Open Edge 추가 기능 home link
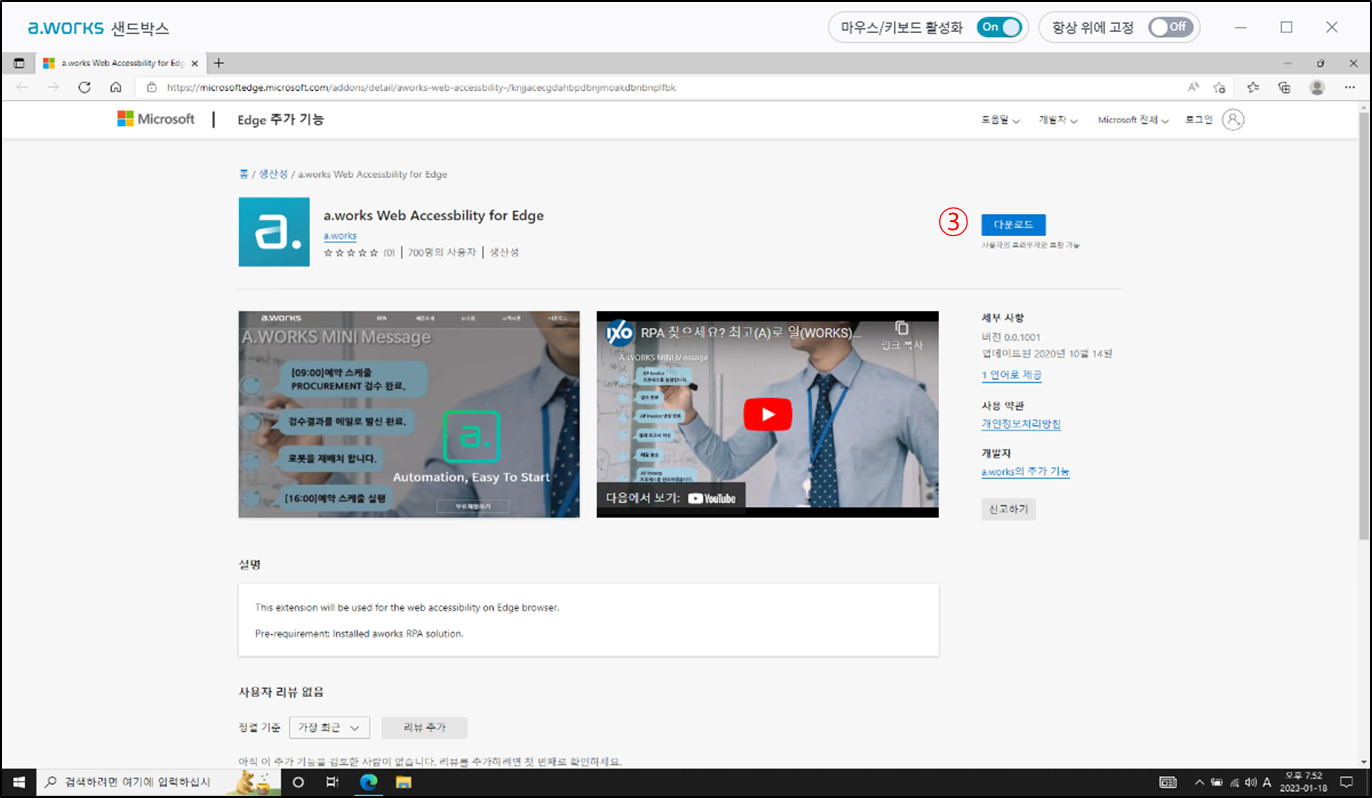 click(281, 119)
